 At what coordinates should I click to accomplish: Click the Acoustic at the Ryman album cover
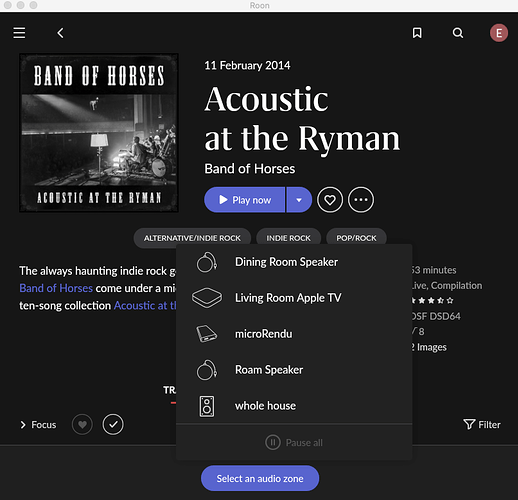99,133
